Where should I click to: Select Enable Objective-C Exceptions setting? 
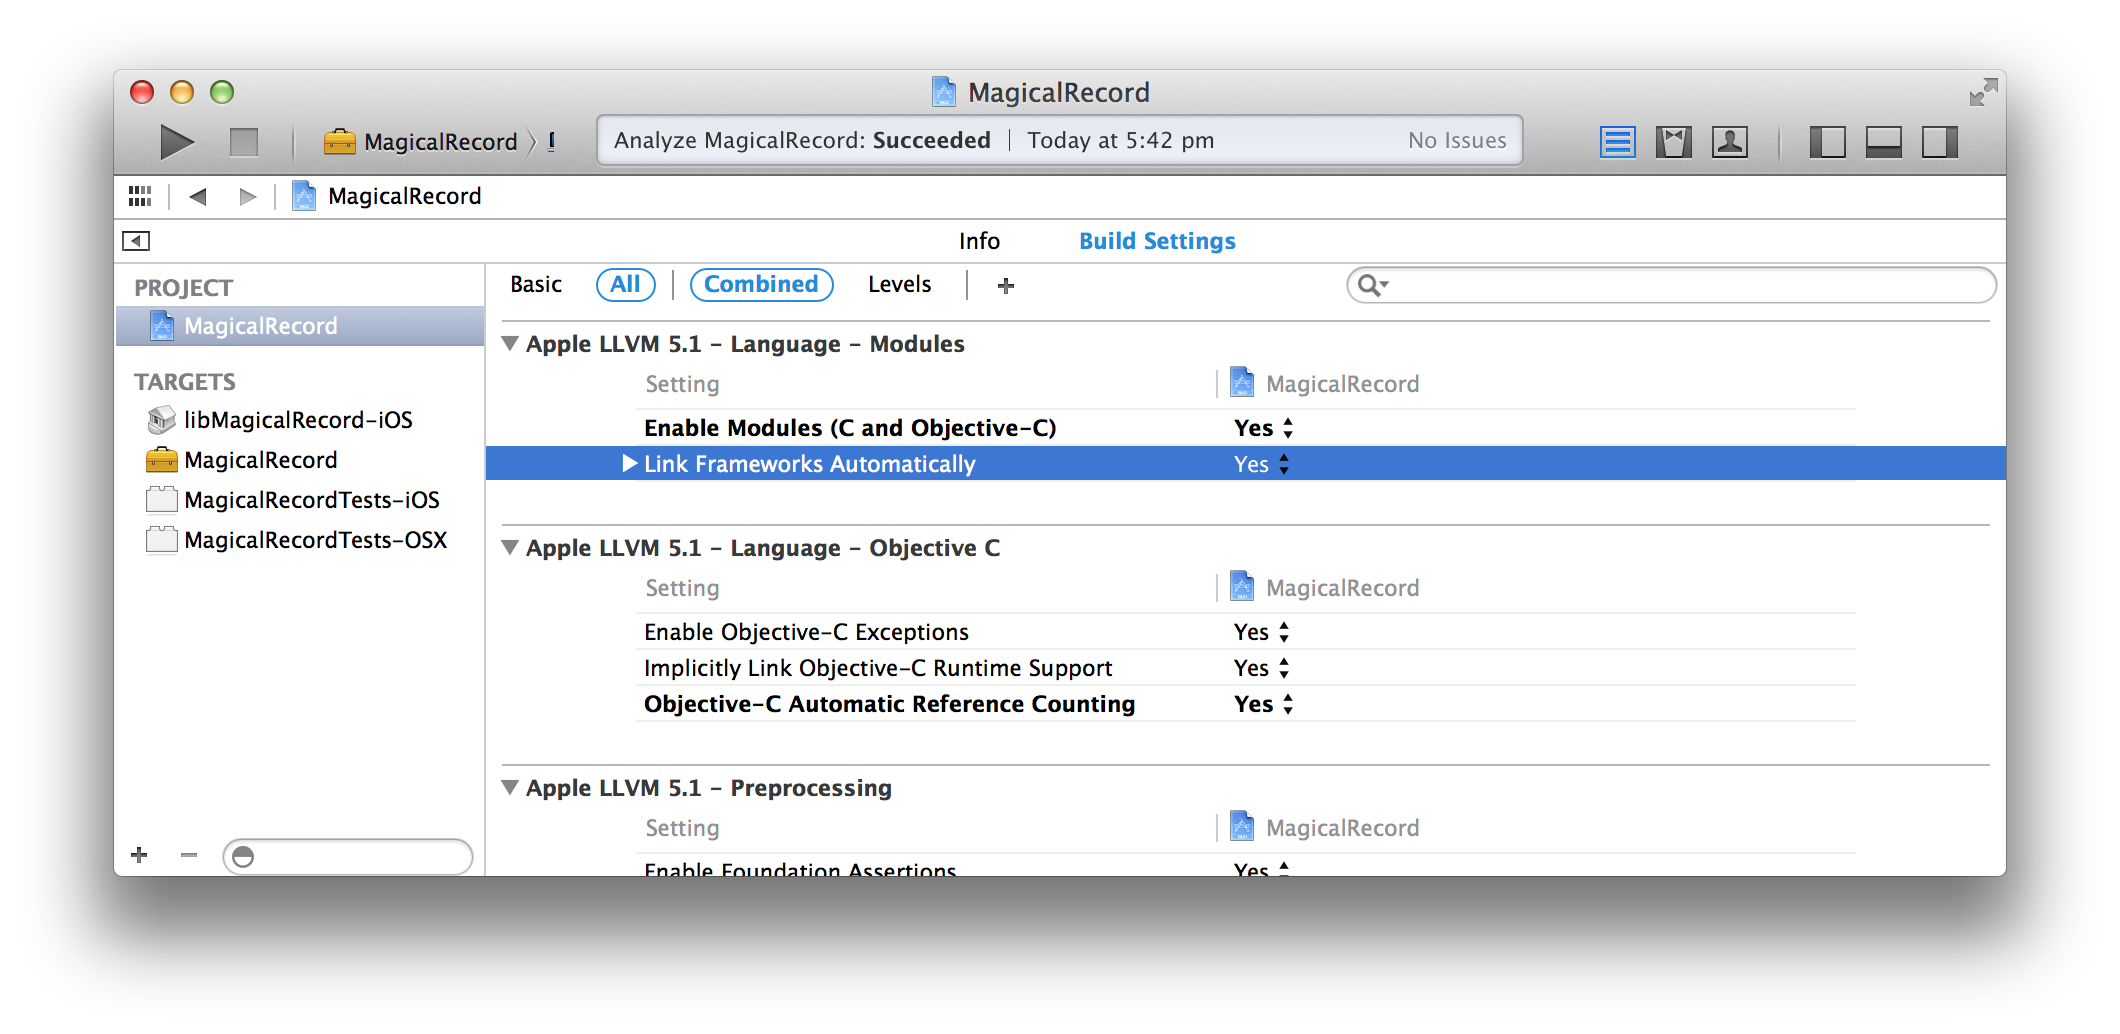click(x=806, y=632)
